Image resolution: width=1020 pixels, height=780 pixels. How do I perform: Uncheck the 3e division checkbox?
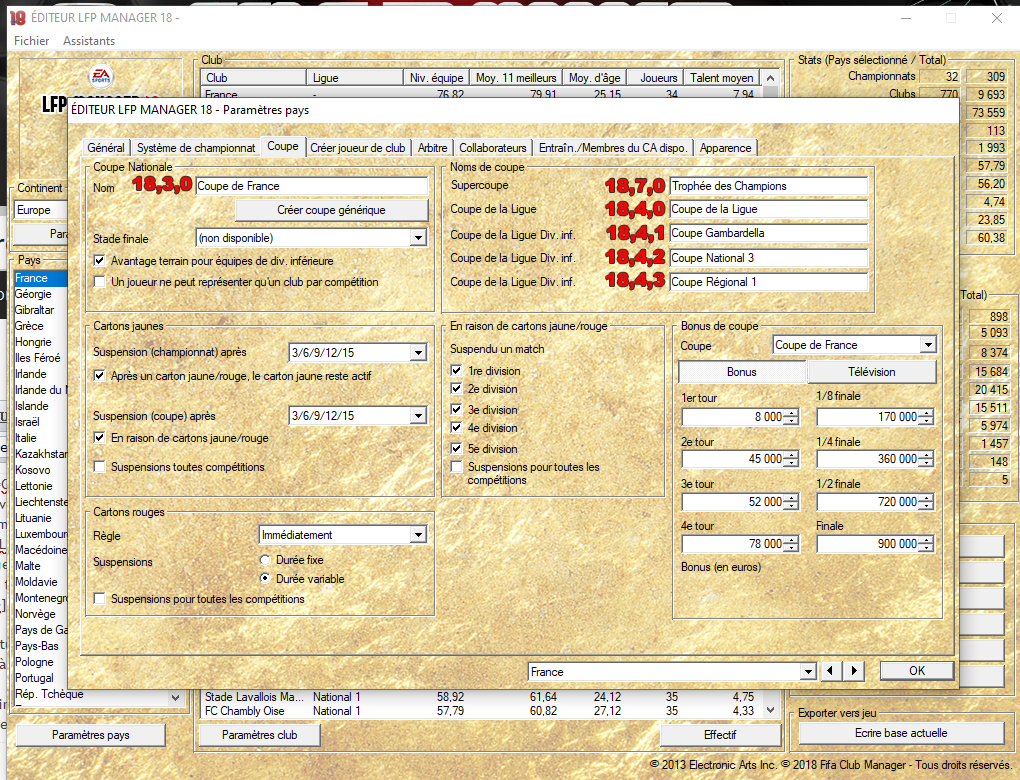pyautogui.click(x=457, y=410)
